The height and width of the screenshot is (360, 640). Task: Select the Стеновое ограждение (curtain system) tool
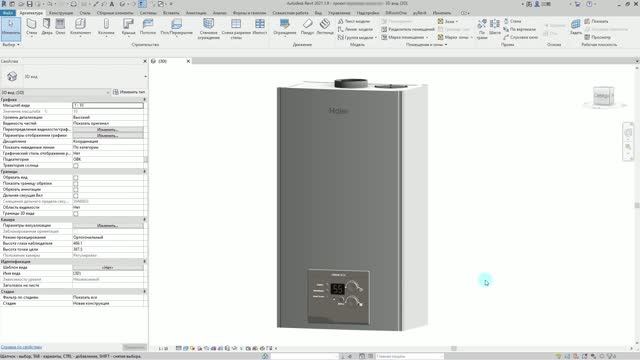tap(209, 29)
